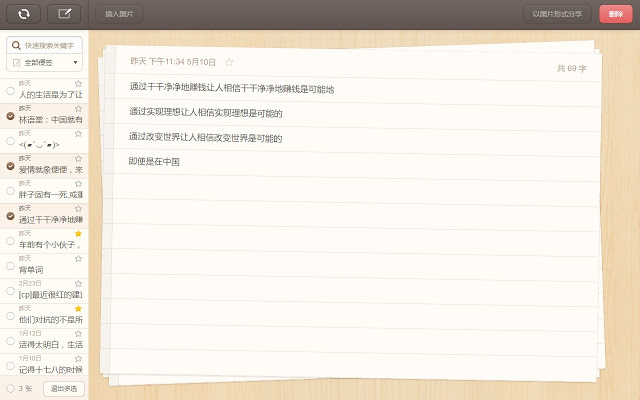This screenshot has height=400, width=640.
Task: Select checkbox for note 记得十七八的时候
Action: point(11,366)
